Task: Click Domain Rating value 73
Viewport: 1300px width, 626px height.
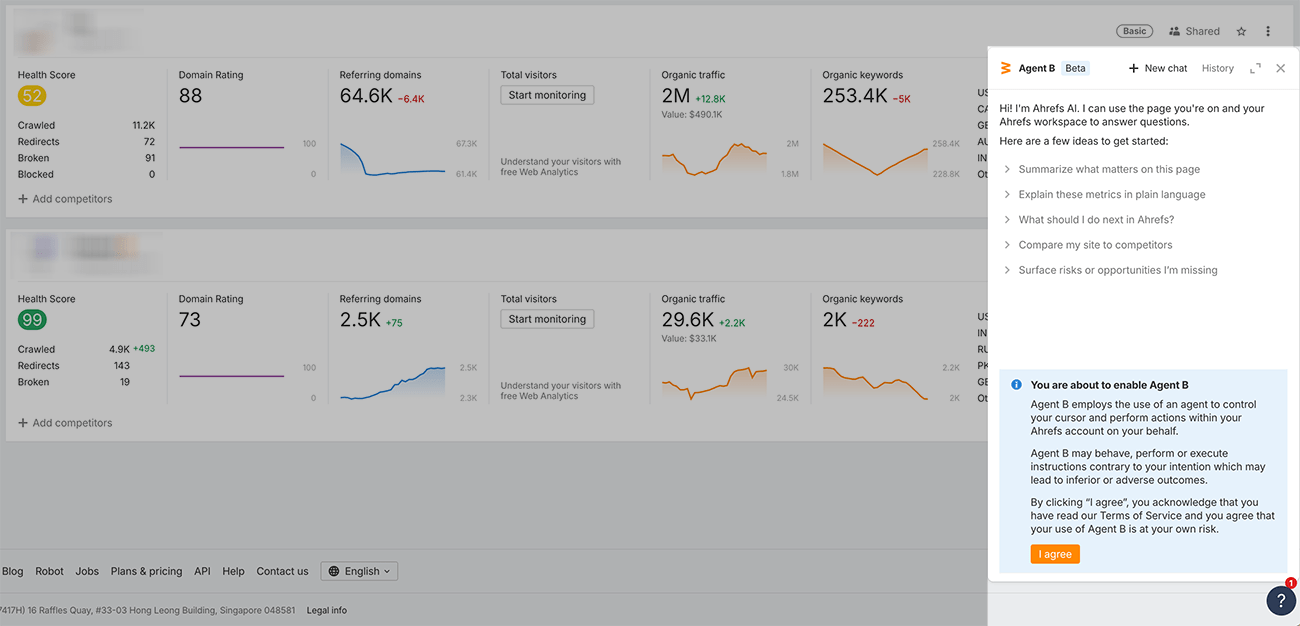Action: coord(190,320)
